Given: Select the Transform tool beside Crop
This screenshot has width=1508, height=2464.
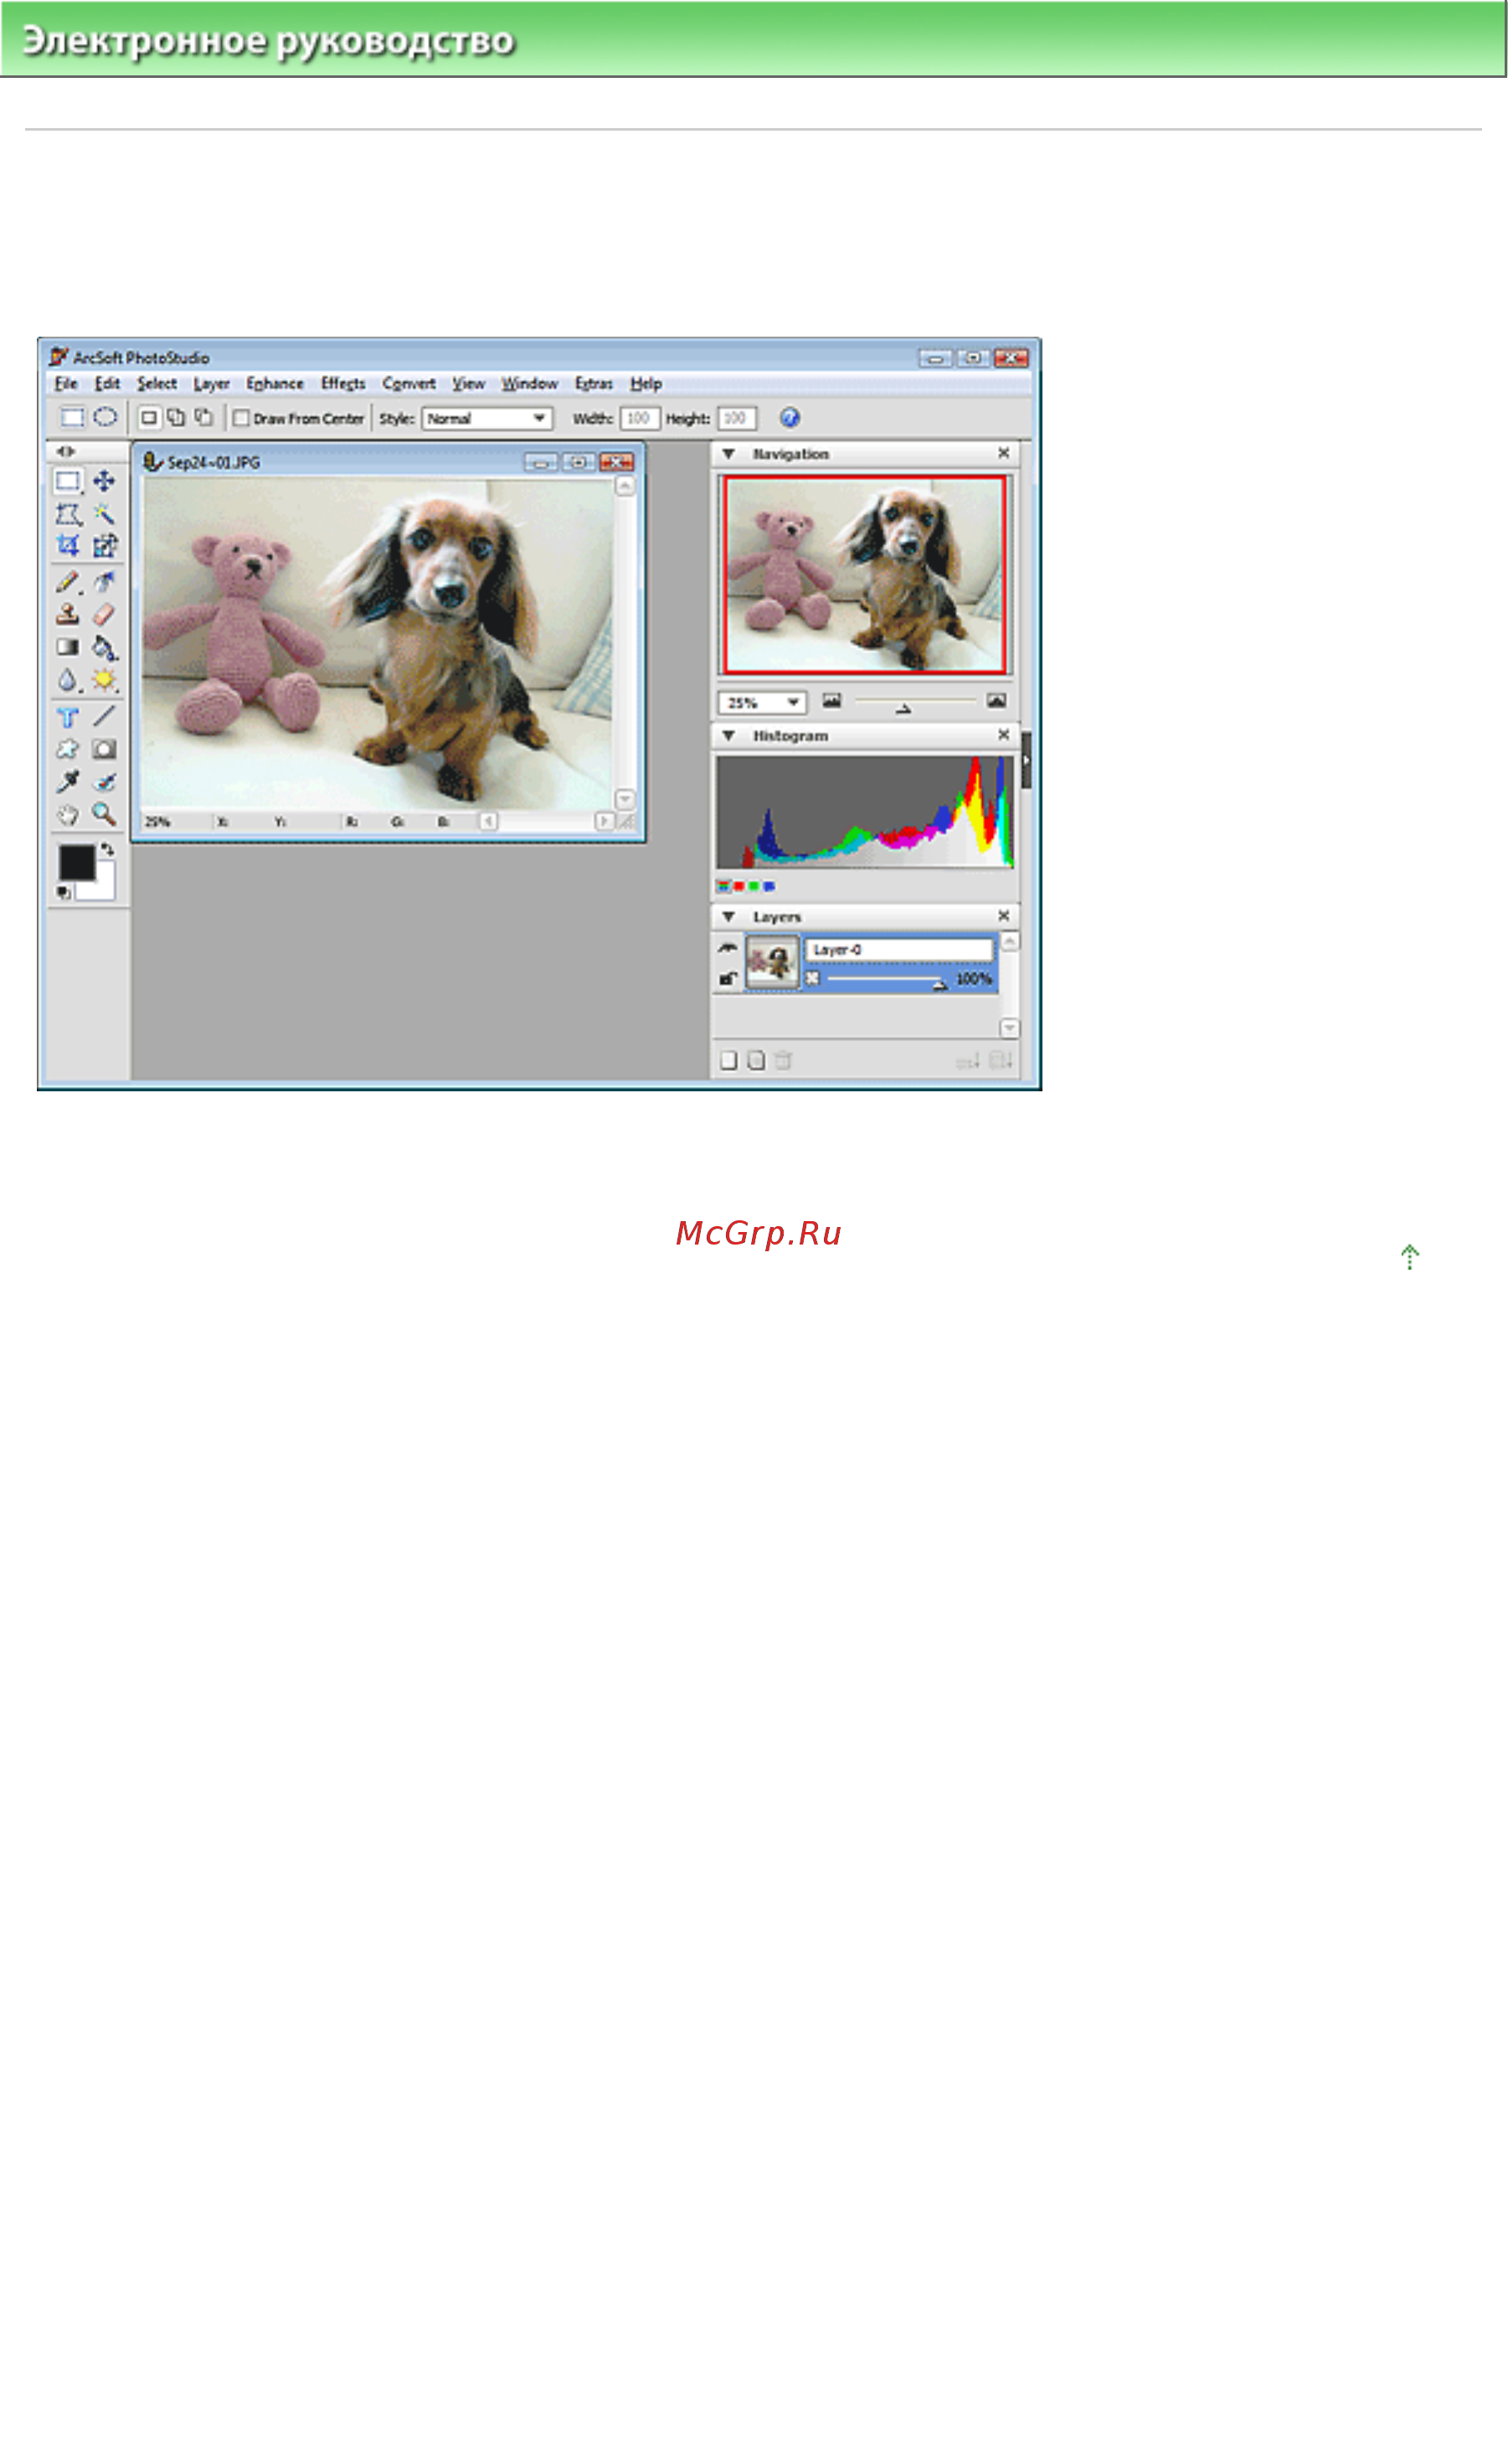Looking at the screenshot, I should pos(104,545).
